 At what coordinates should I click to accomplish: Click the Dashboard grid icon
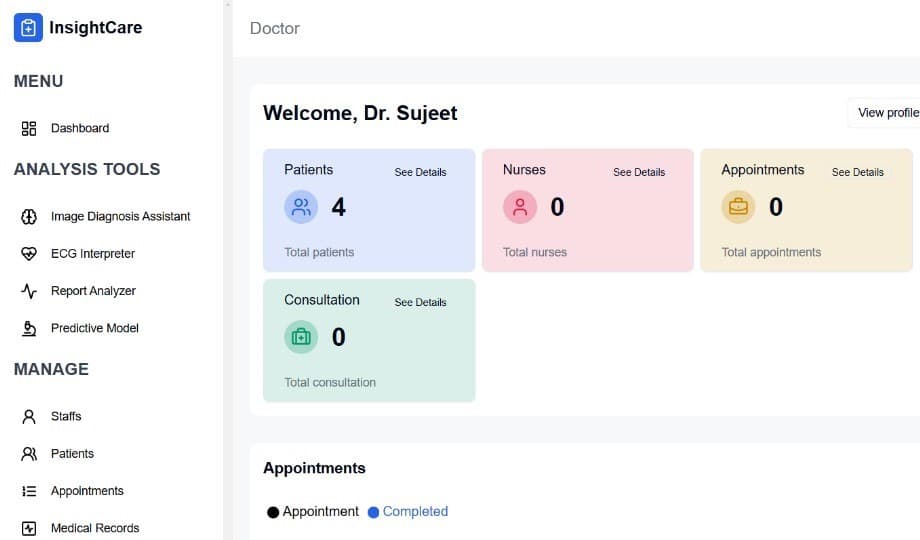point(29,129)
